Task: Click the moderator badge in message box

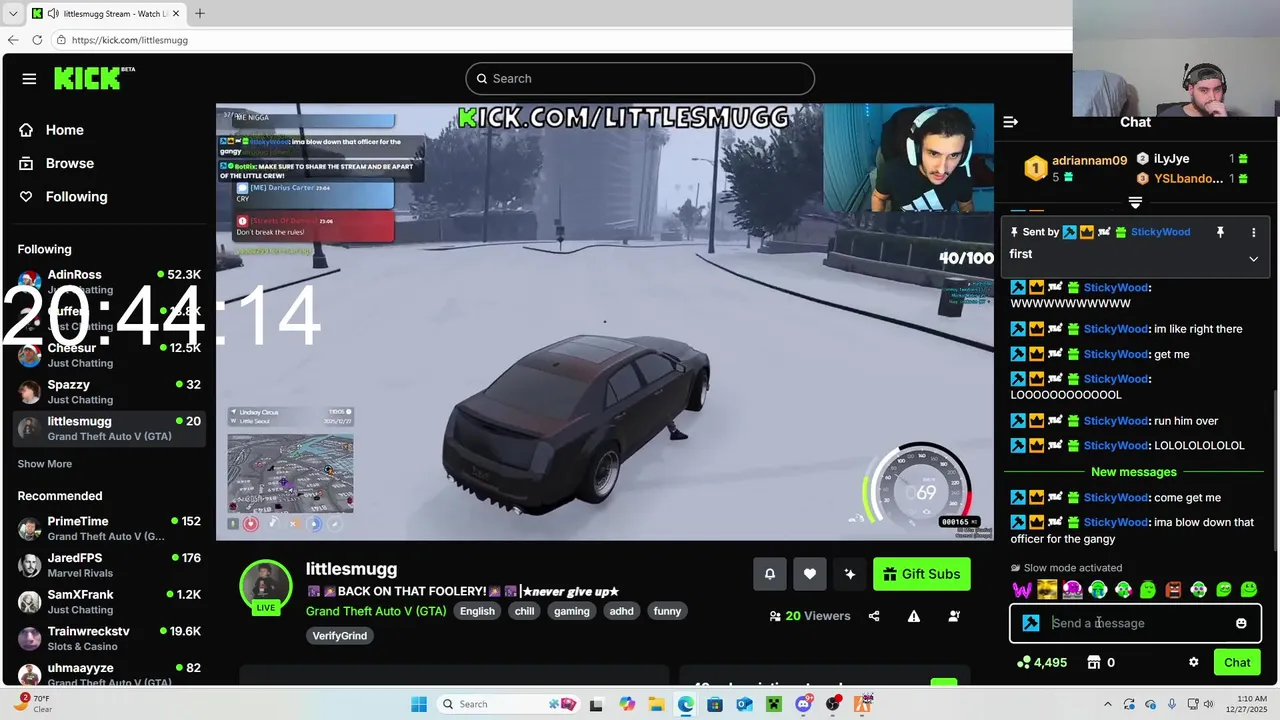Action: (x=1031, y=623)
